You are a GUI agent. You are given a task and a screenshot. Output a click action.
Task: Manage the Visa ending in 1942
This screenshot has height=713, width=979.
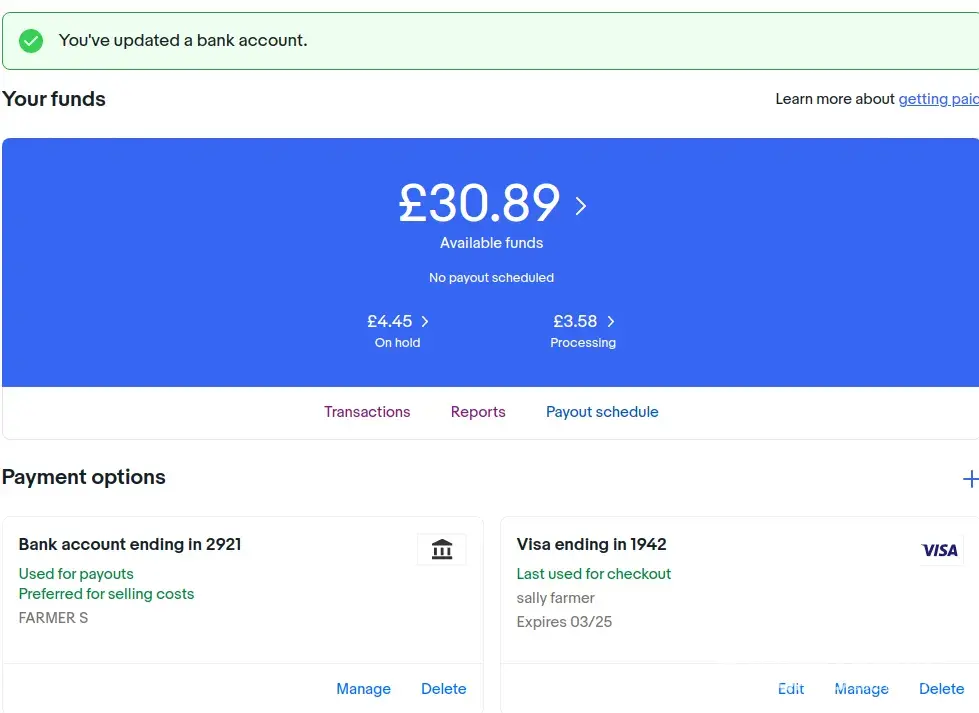861,689
